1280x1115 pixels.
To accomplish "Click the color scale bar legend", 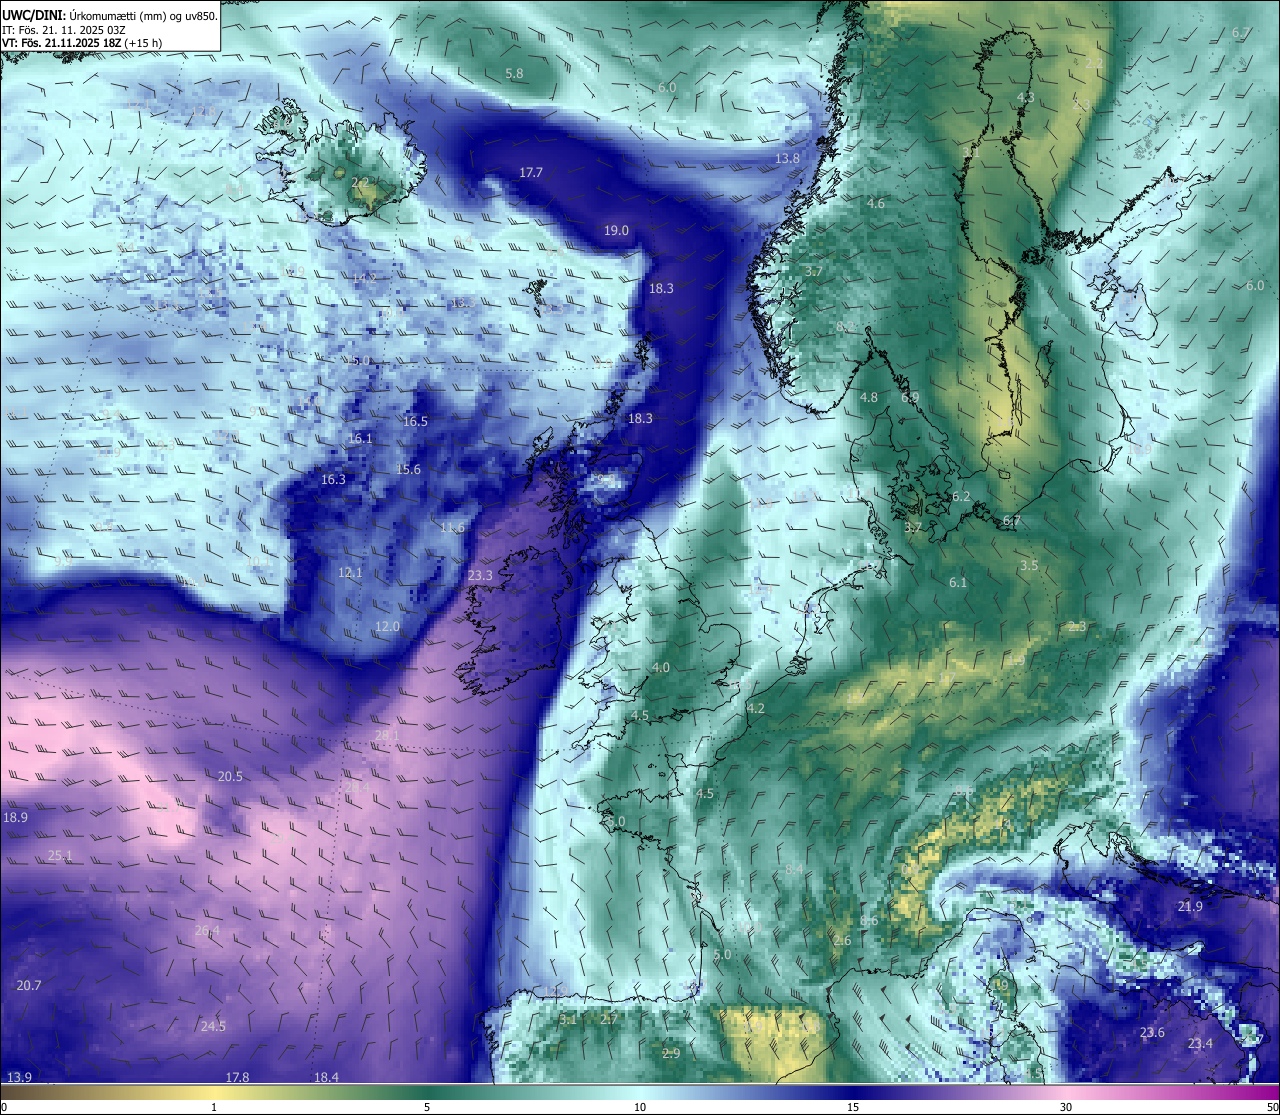I will (x=640, y=1092).
